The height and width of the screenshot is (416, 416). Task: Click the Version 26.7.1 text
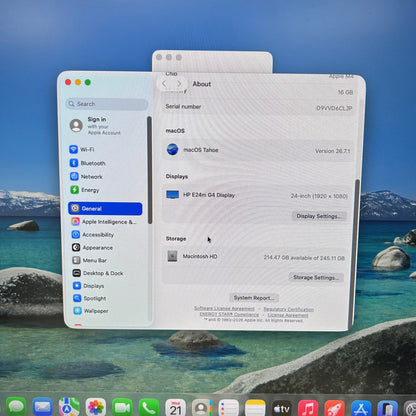coord(332,151)
